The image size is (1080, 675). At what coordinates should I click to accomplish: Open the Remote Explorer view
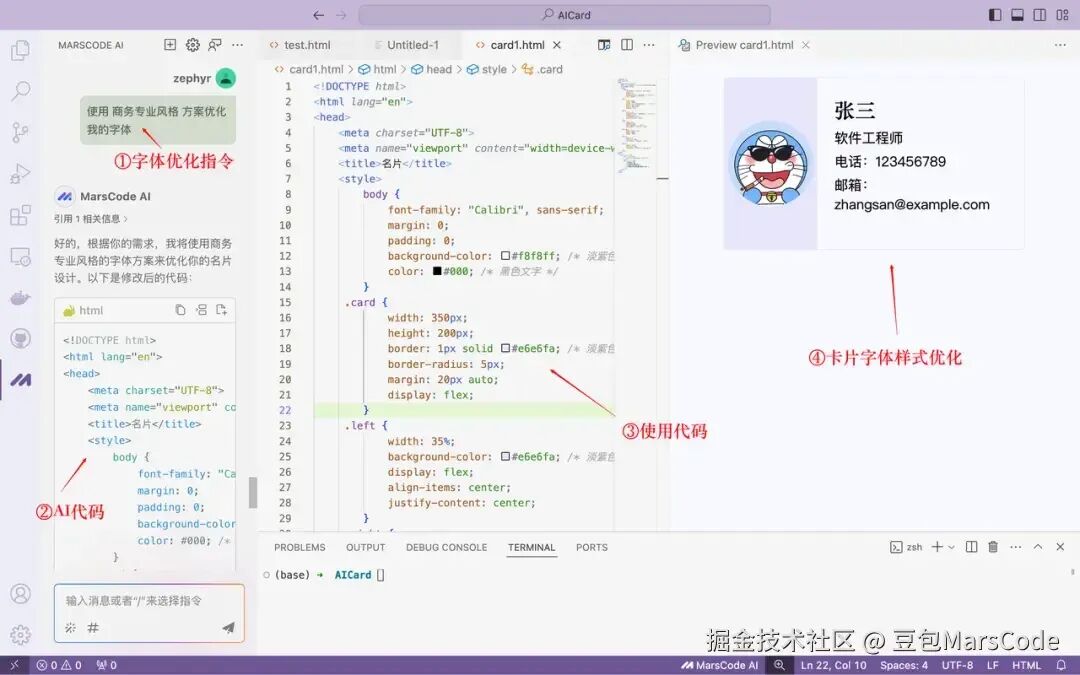[x=21, y=256]
